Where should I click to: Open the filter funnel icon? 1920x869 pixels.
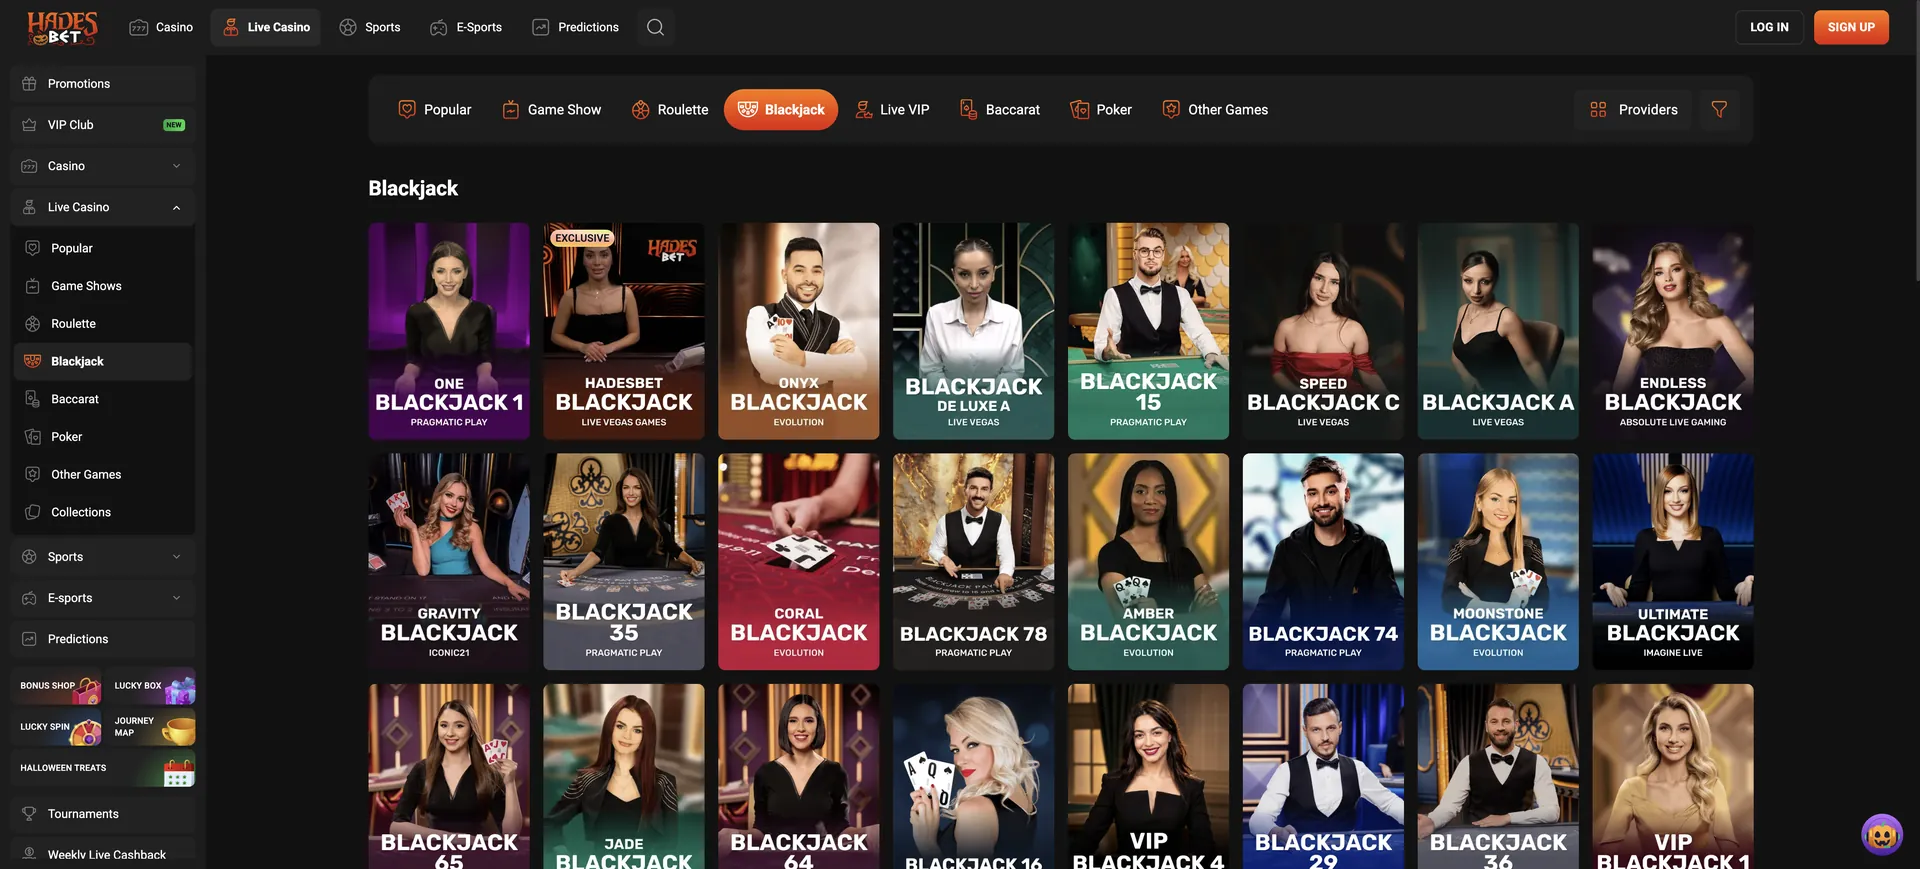tap(1719, 109)
